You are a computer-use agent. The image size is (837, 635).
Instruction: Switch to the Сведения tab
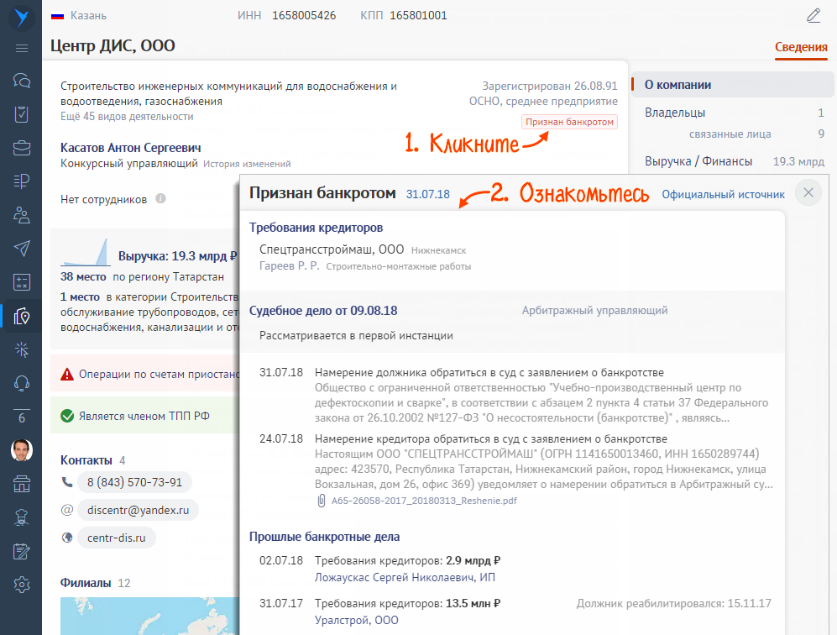[x=801, y=47]
